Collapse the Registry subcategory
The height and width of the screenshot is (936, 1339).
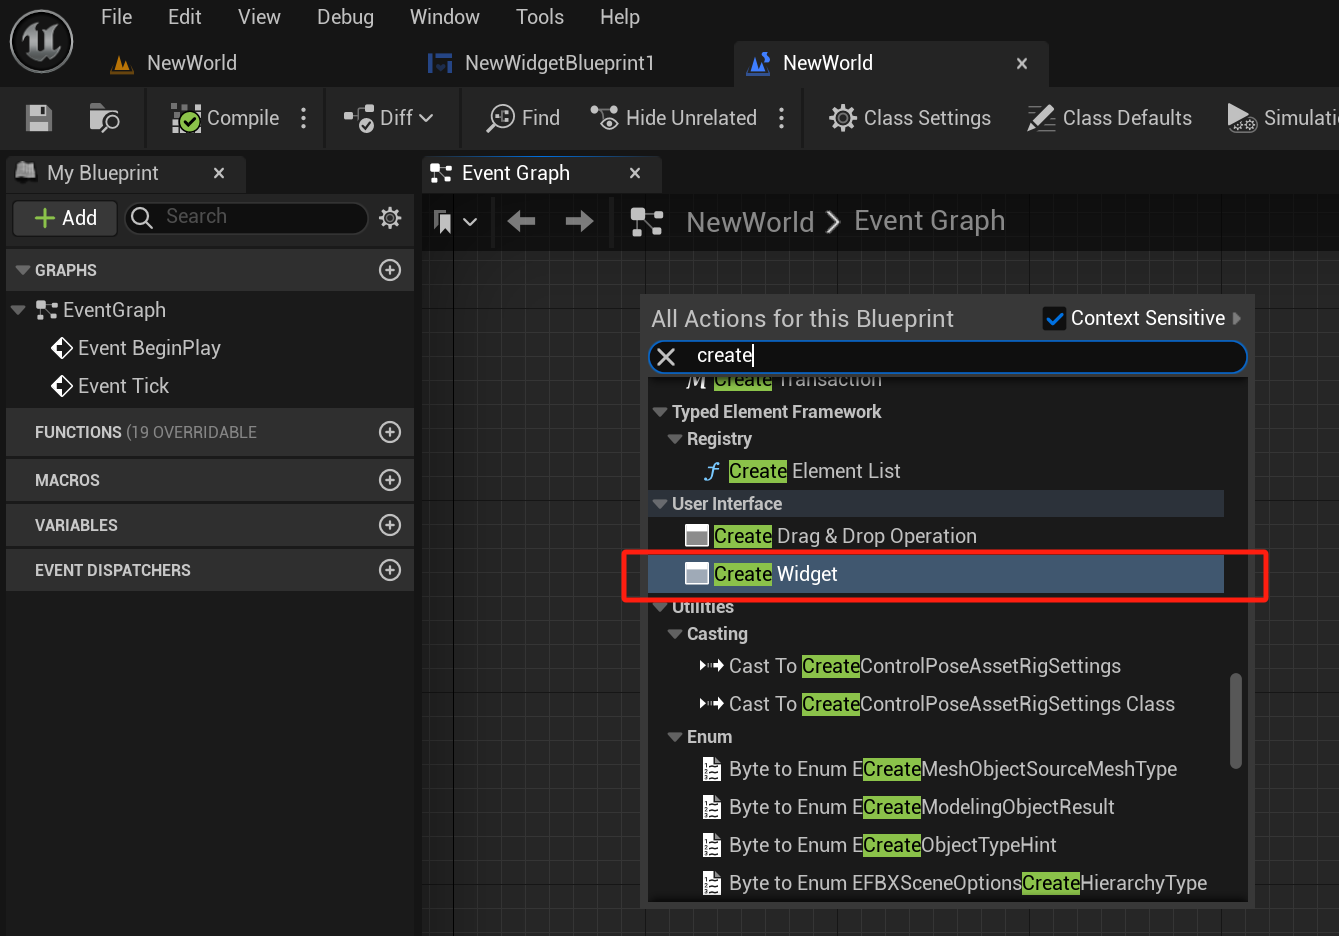click(x=675, y=439)
